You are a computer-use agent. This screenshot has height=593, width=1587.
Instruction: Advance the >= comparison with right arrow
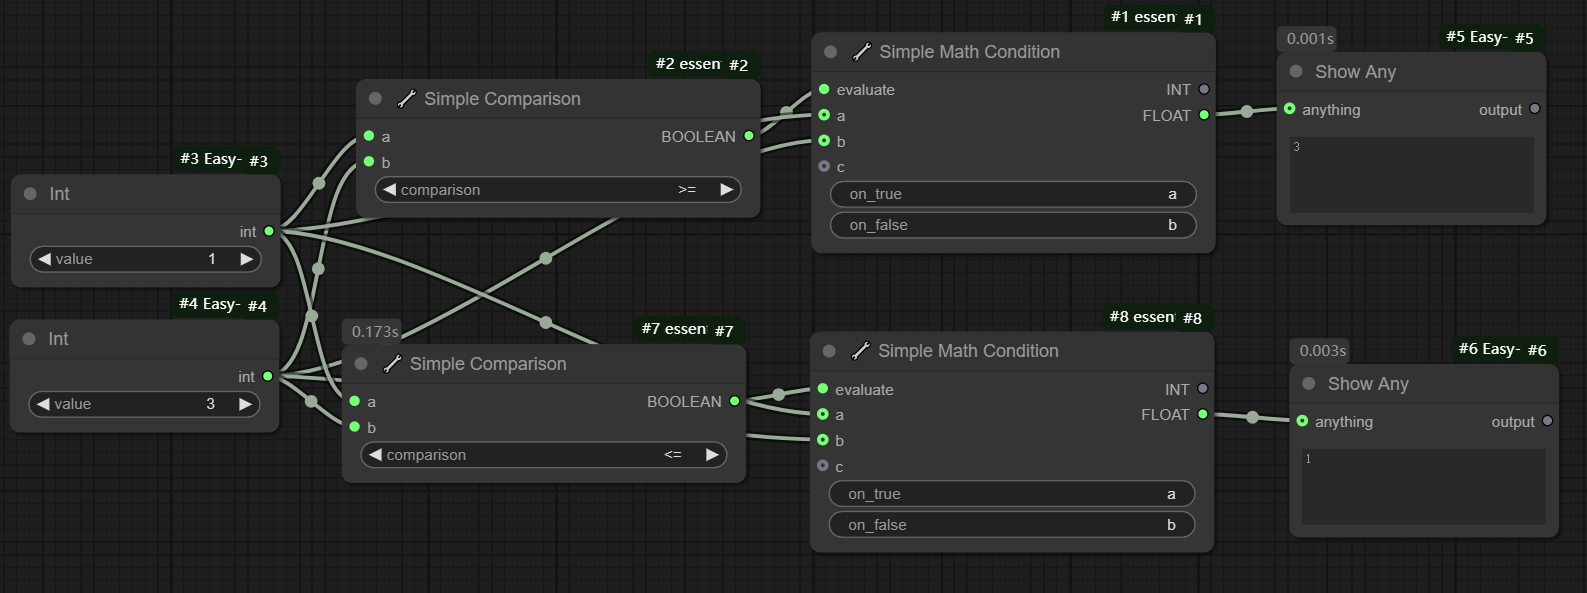point(727,190)
